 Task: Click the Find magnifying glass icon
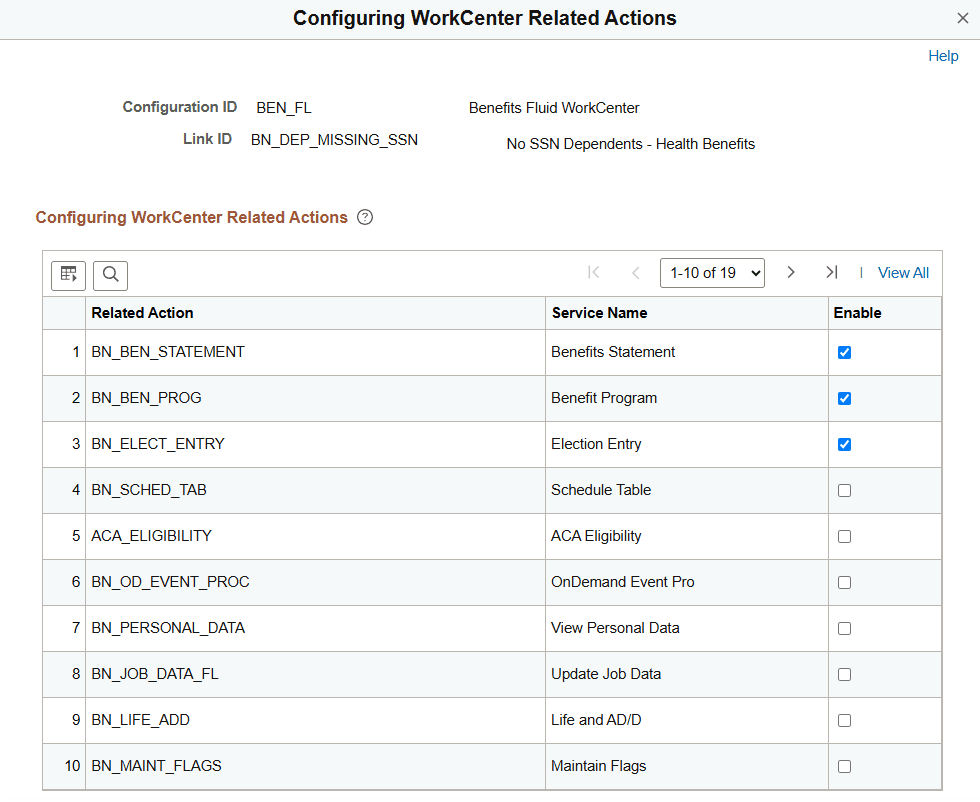tap(110, 275)
